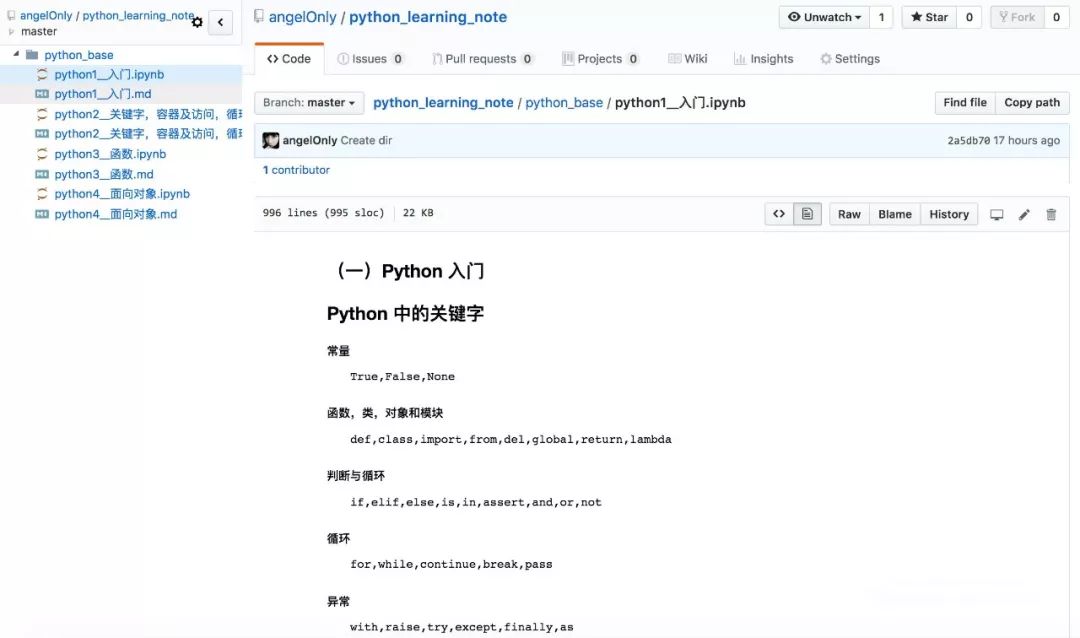Viewport: 1080px width, 638px height.
Task: Display the source blob with the code icon
Action: tap(779, 214)
